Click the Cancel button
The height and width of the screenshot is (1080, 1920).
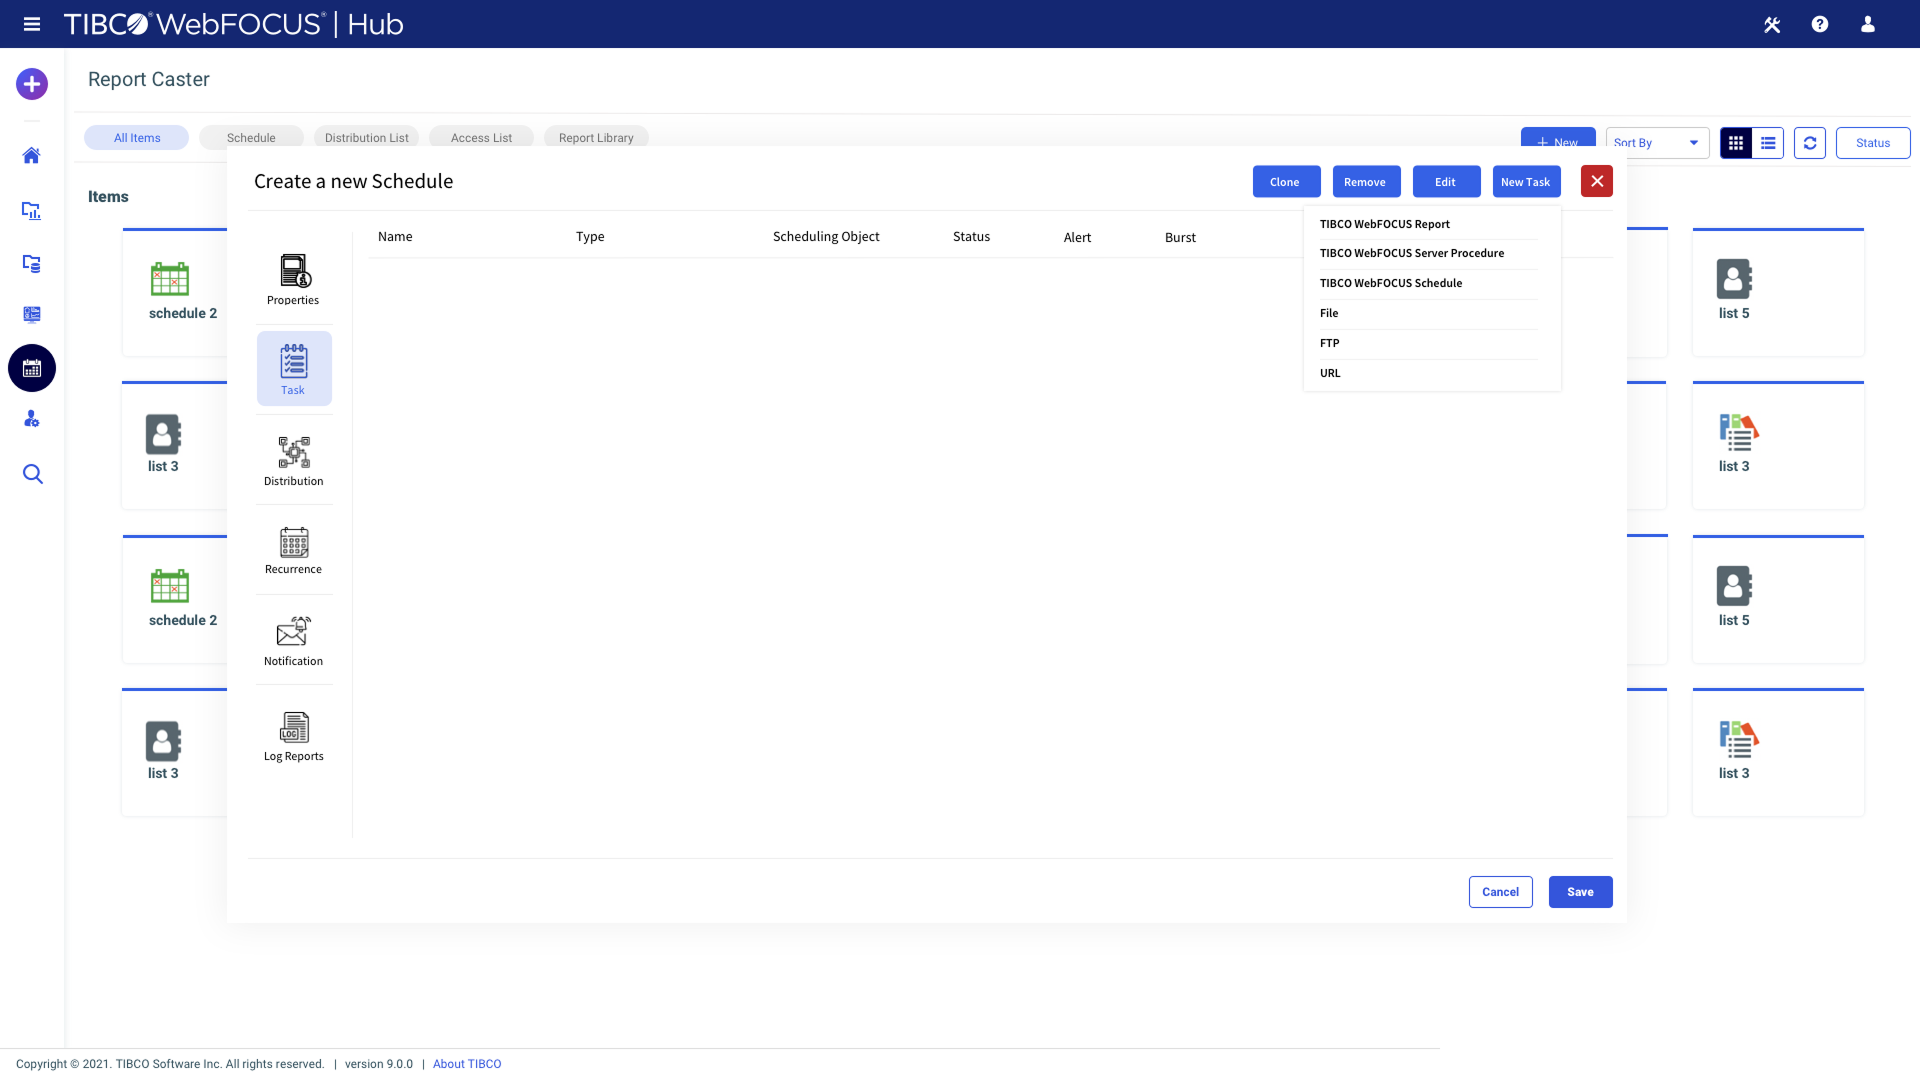click(x=1500, y=892)
